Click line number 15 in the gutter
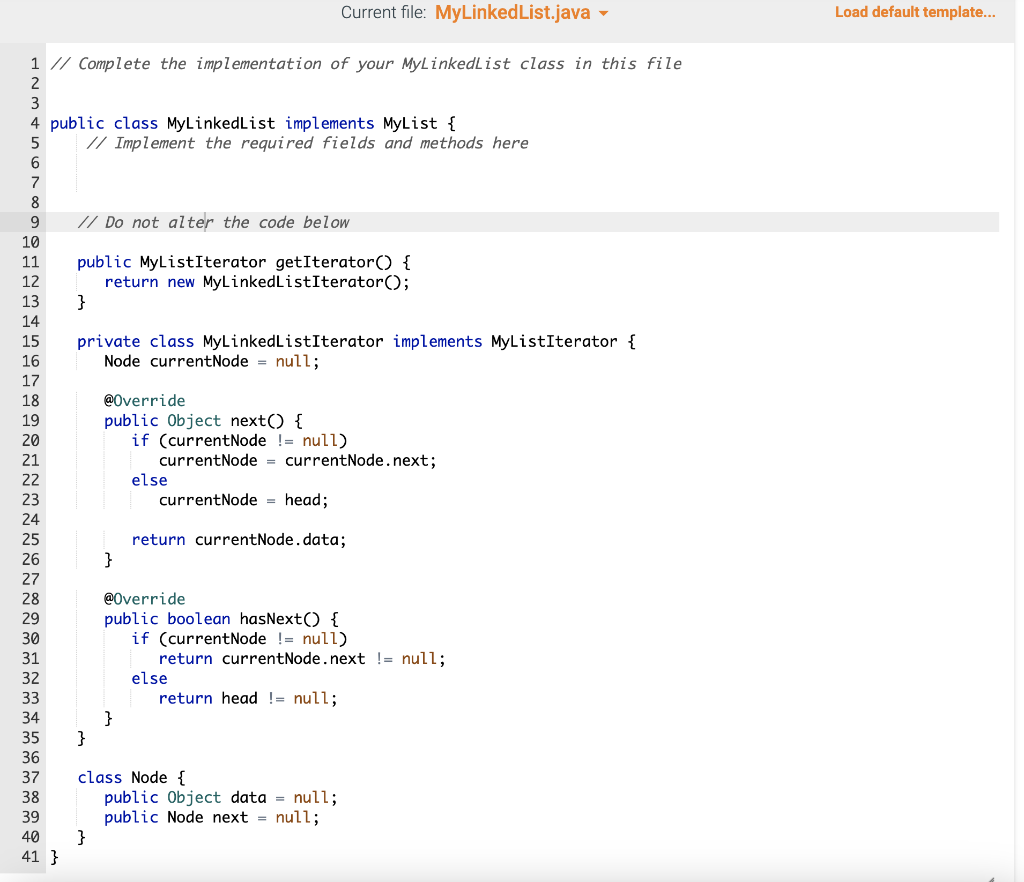This screenshot has height=882, width=1024. [x=30, y=341]
